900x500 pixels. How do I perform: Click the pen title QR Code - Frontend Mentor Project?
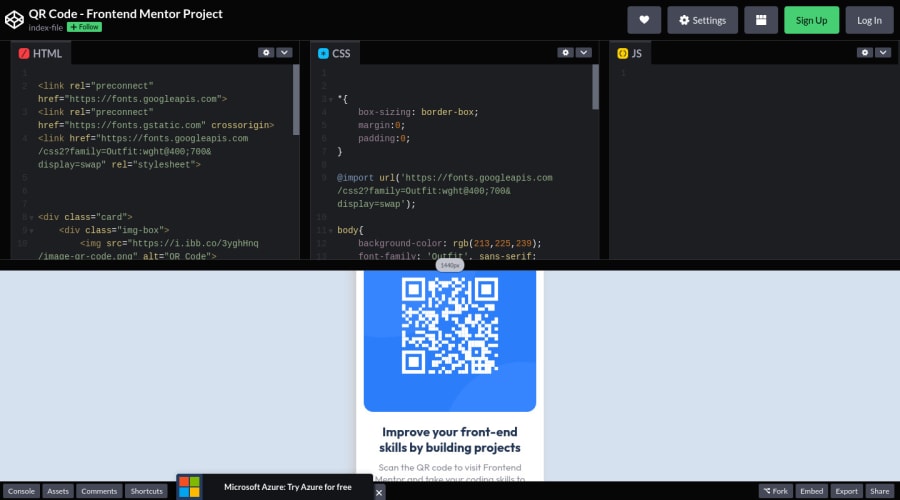tap(126, 14)
